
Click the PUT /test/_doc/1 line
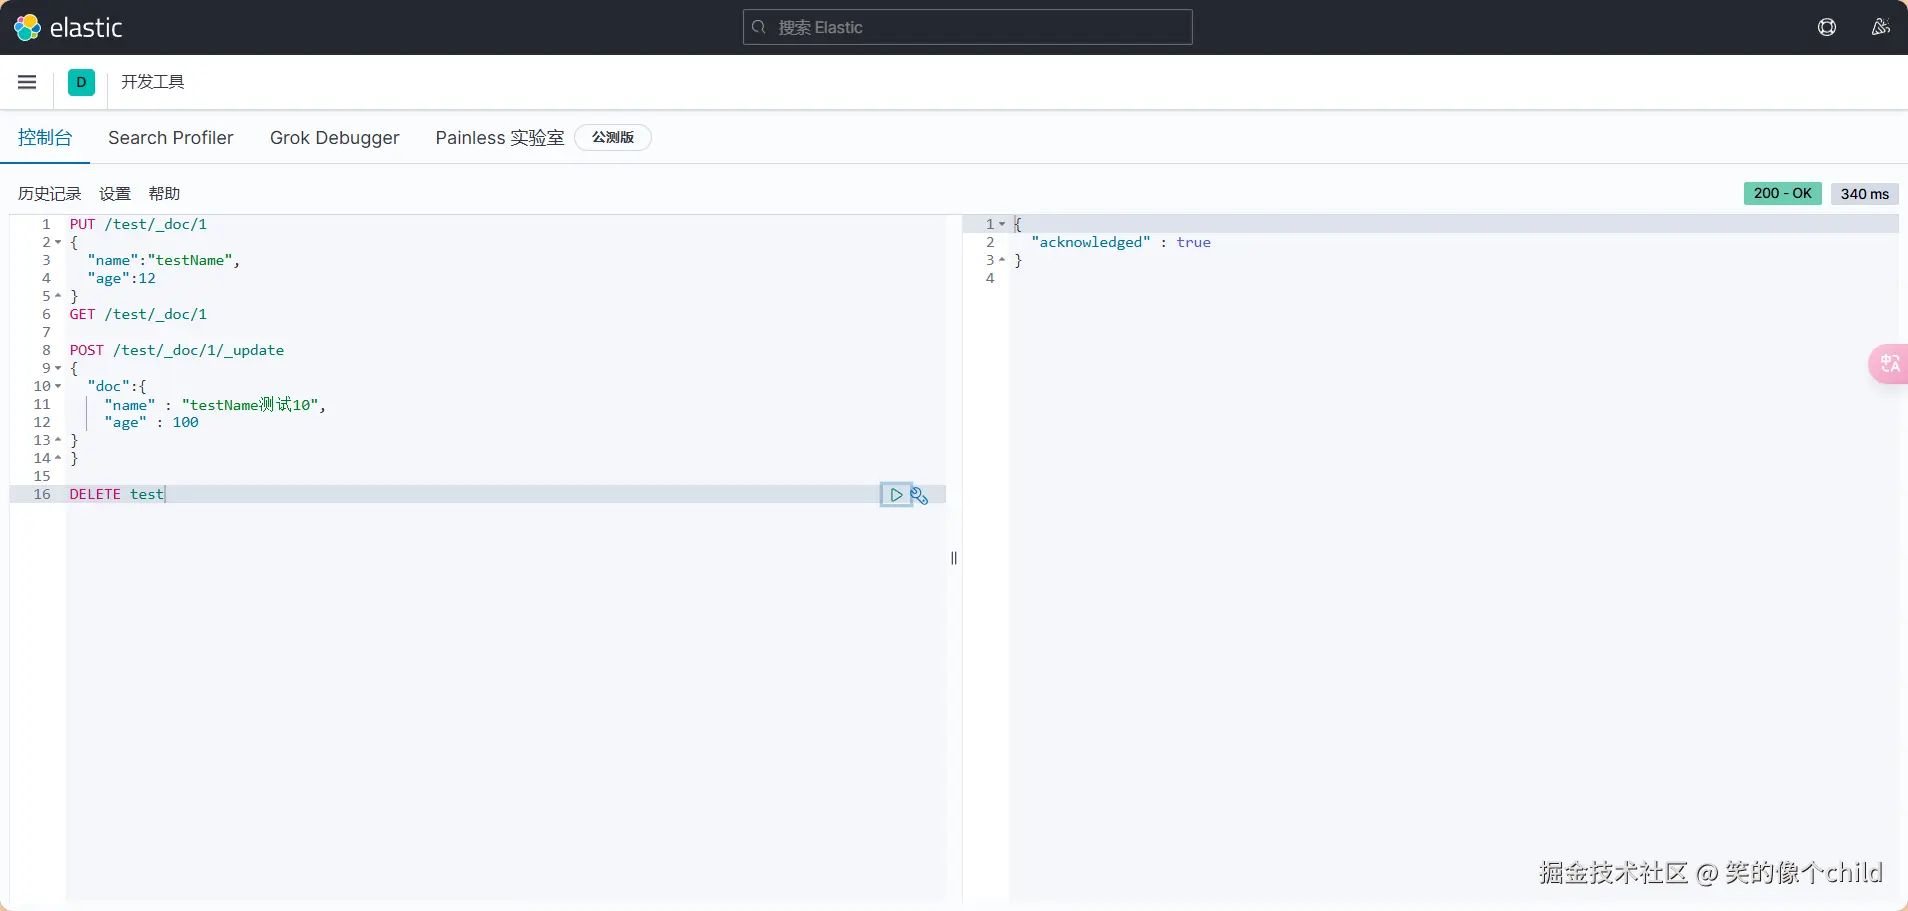138,224
